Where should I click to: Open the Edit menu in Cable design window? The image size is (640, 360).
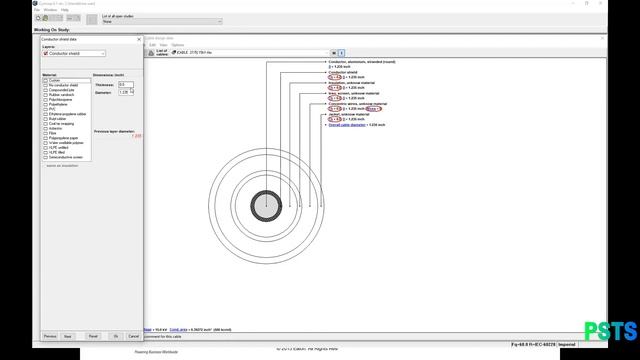tap(152, 45)
